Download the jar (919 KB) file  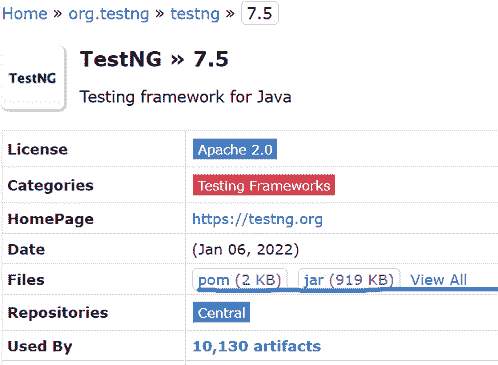349,280
